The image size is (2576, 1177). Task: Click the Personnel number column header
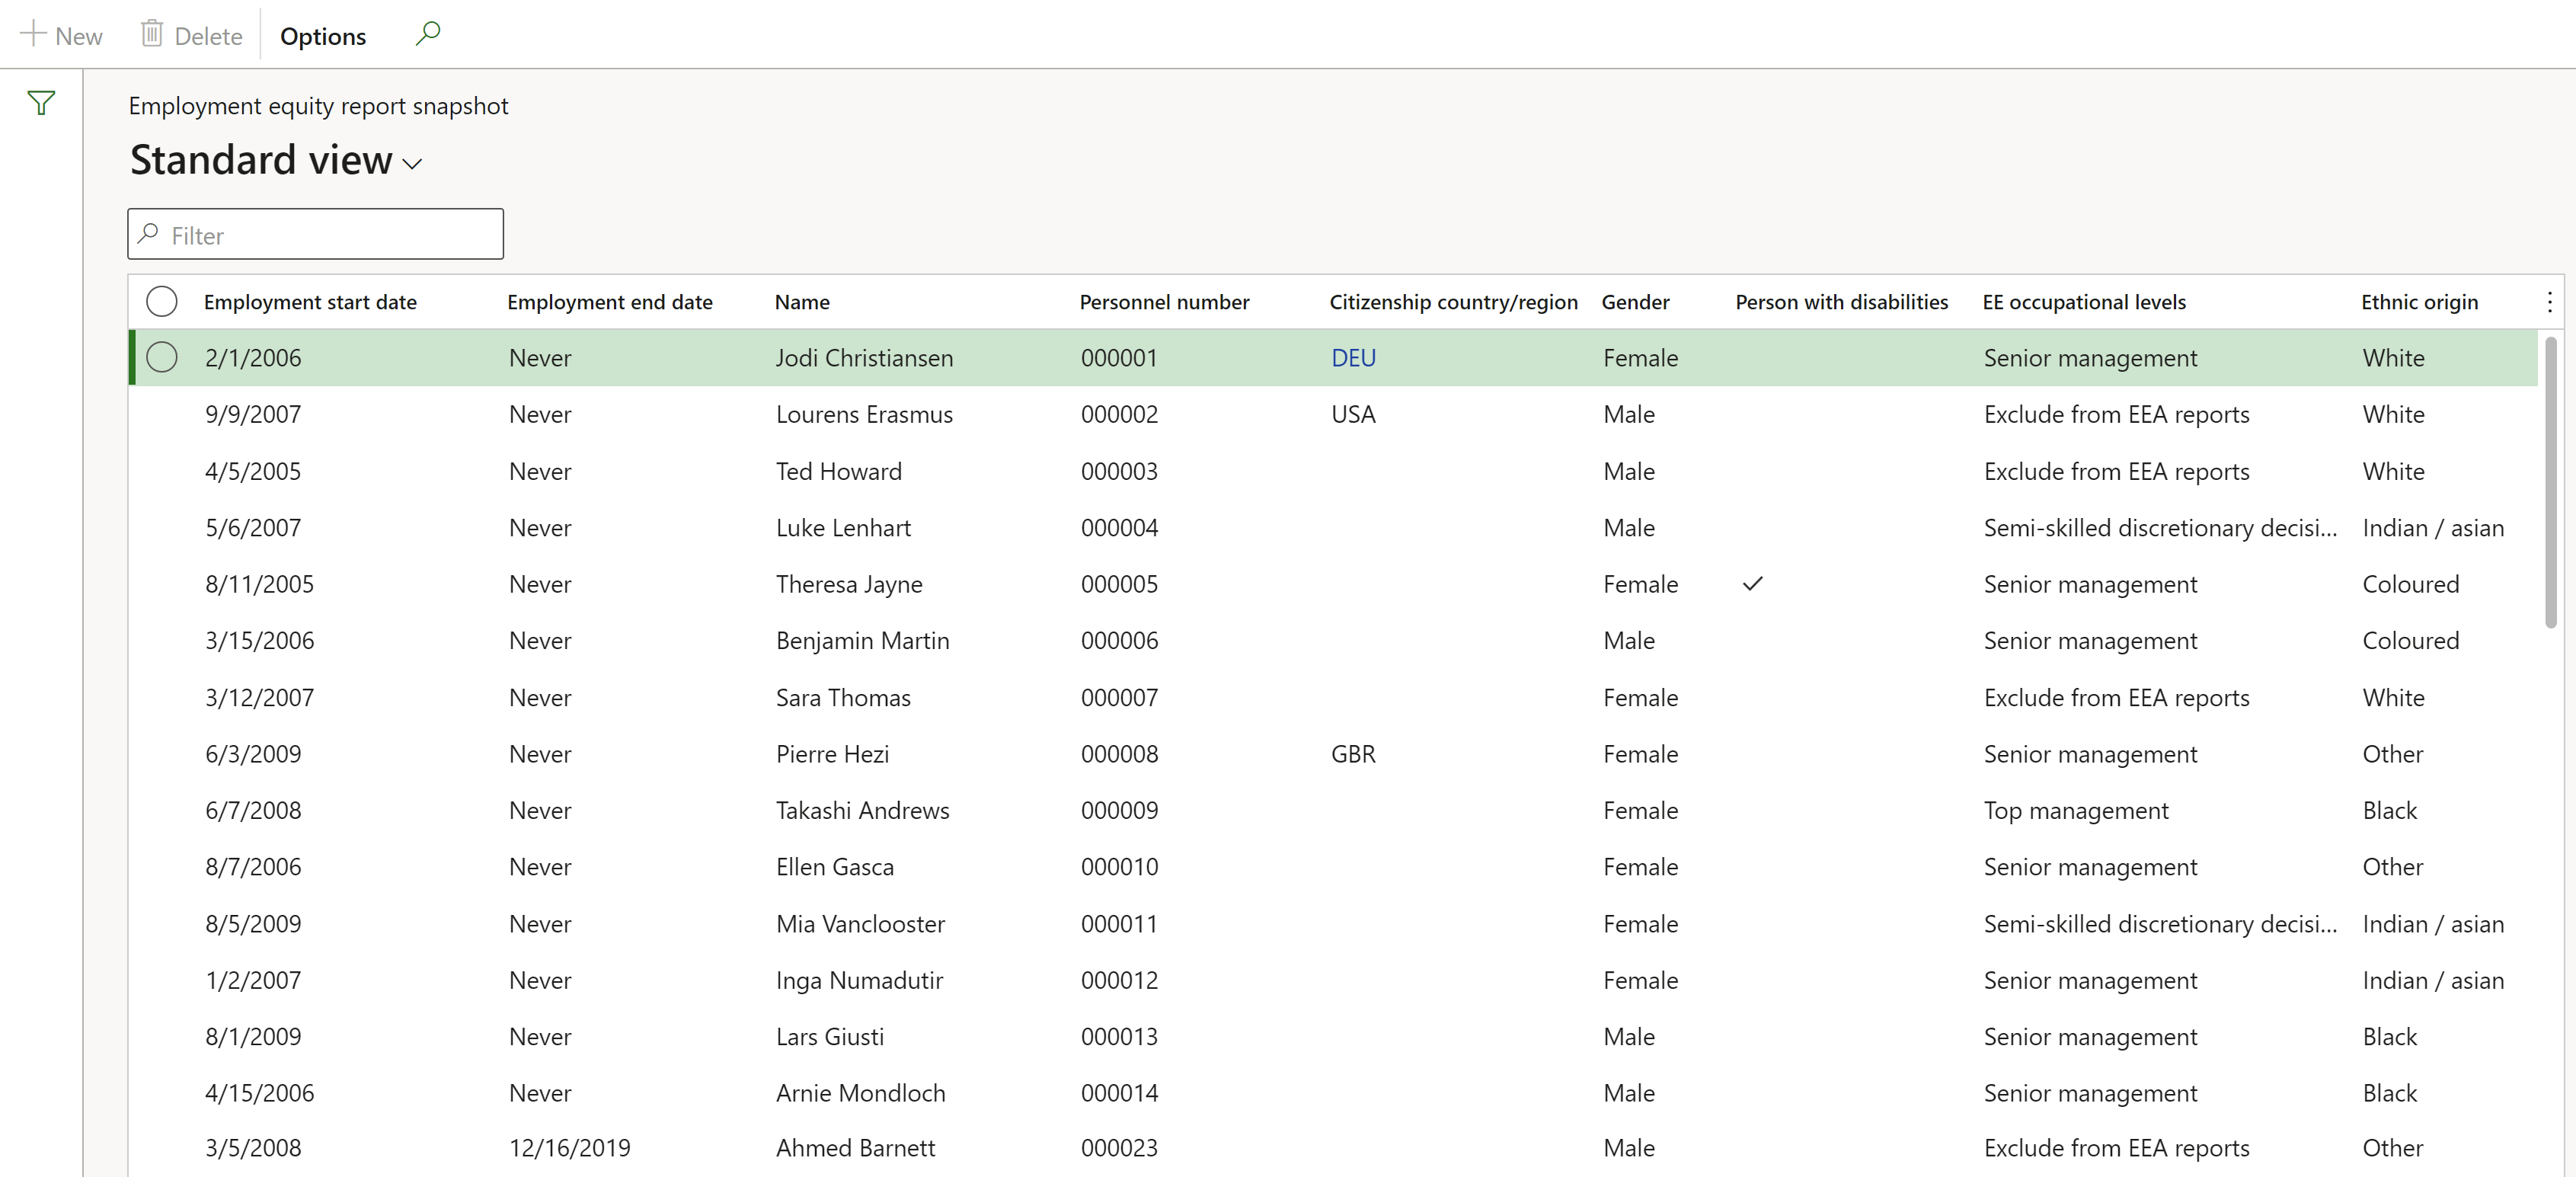coord(1164,302)
